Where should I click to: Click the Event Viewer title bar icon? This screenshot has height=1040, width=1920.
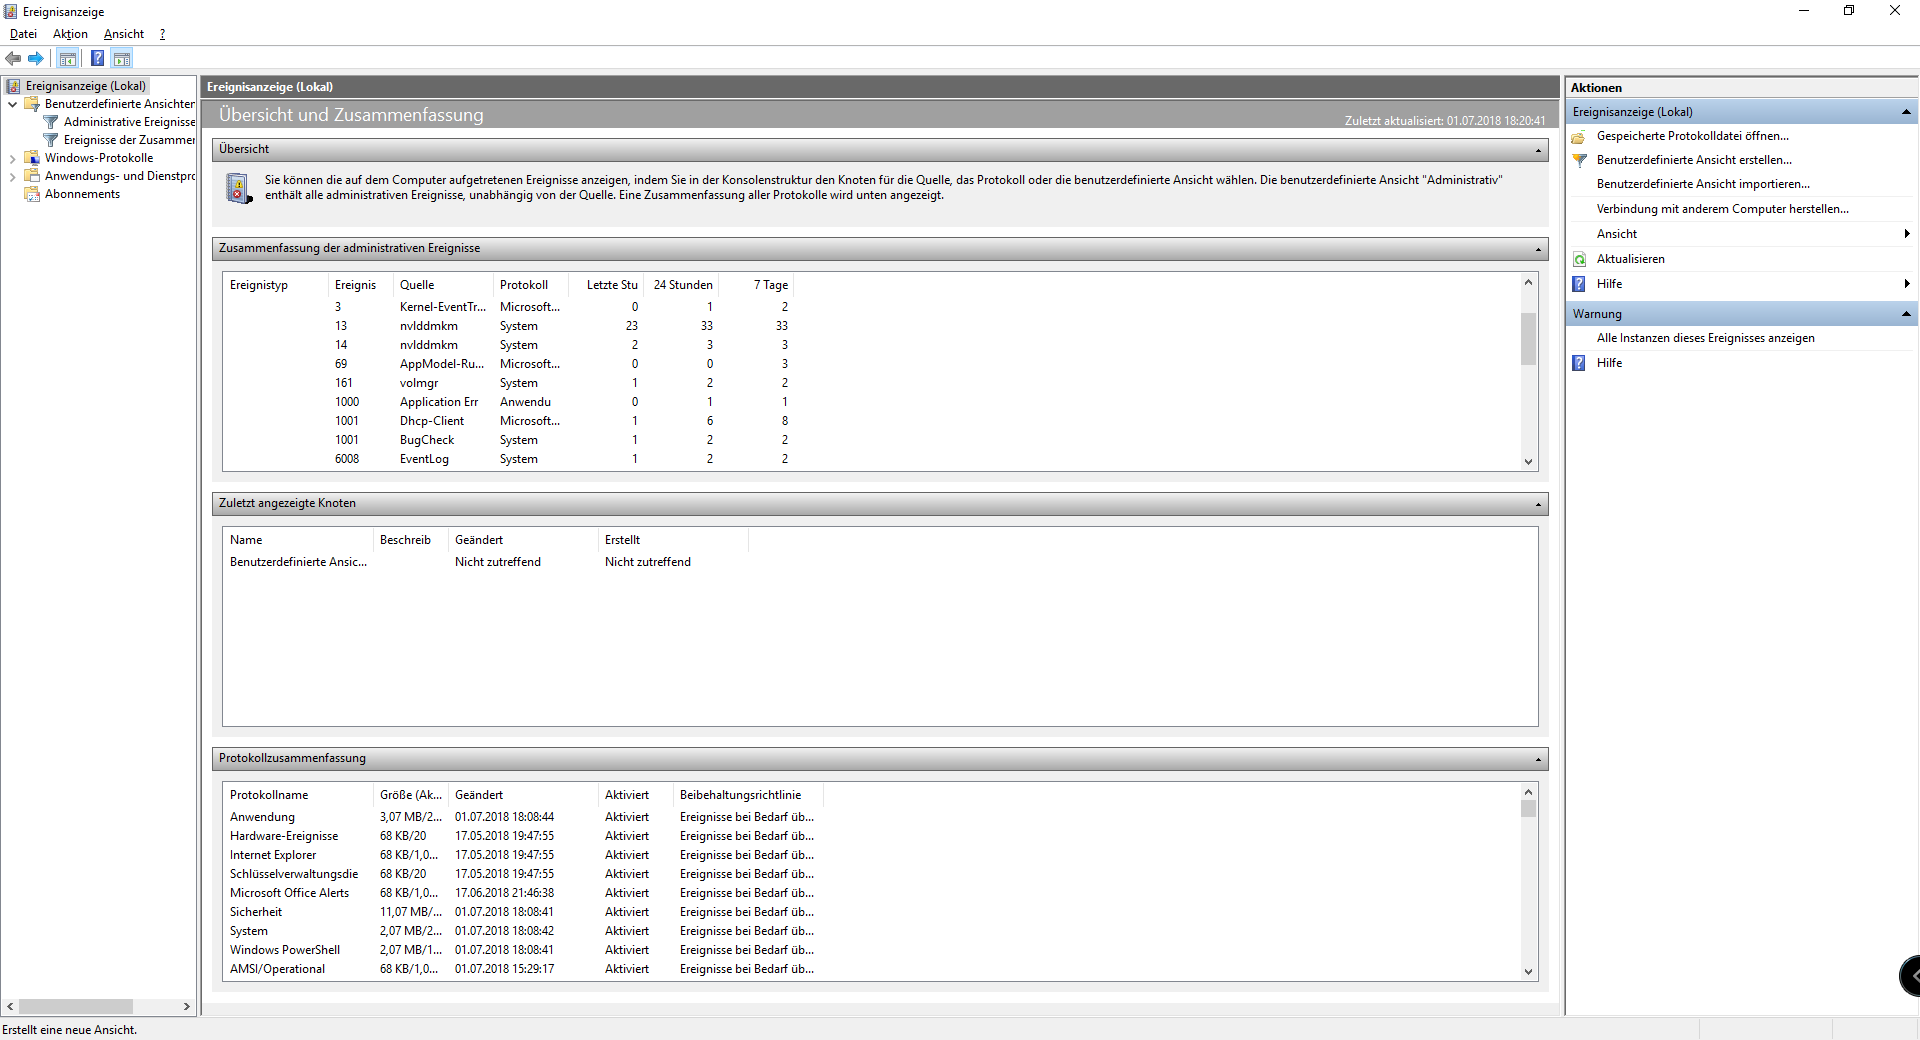coord(11,11)
